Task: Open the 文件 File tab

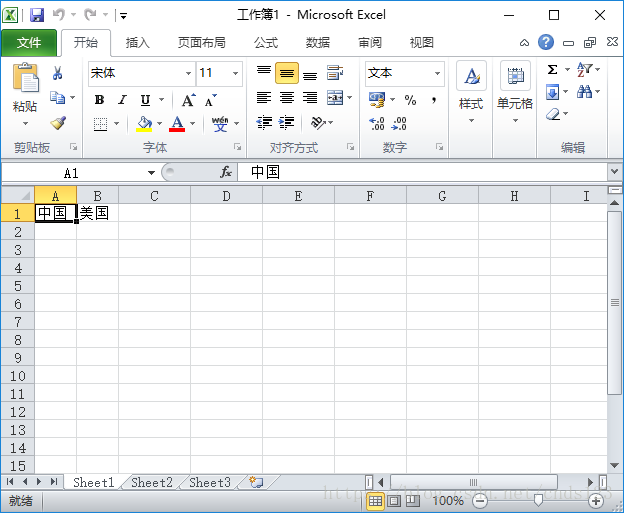Action: (29, 42)
